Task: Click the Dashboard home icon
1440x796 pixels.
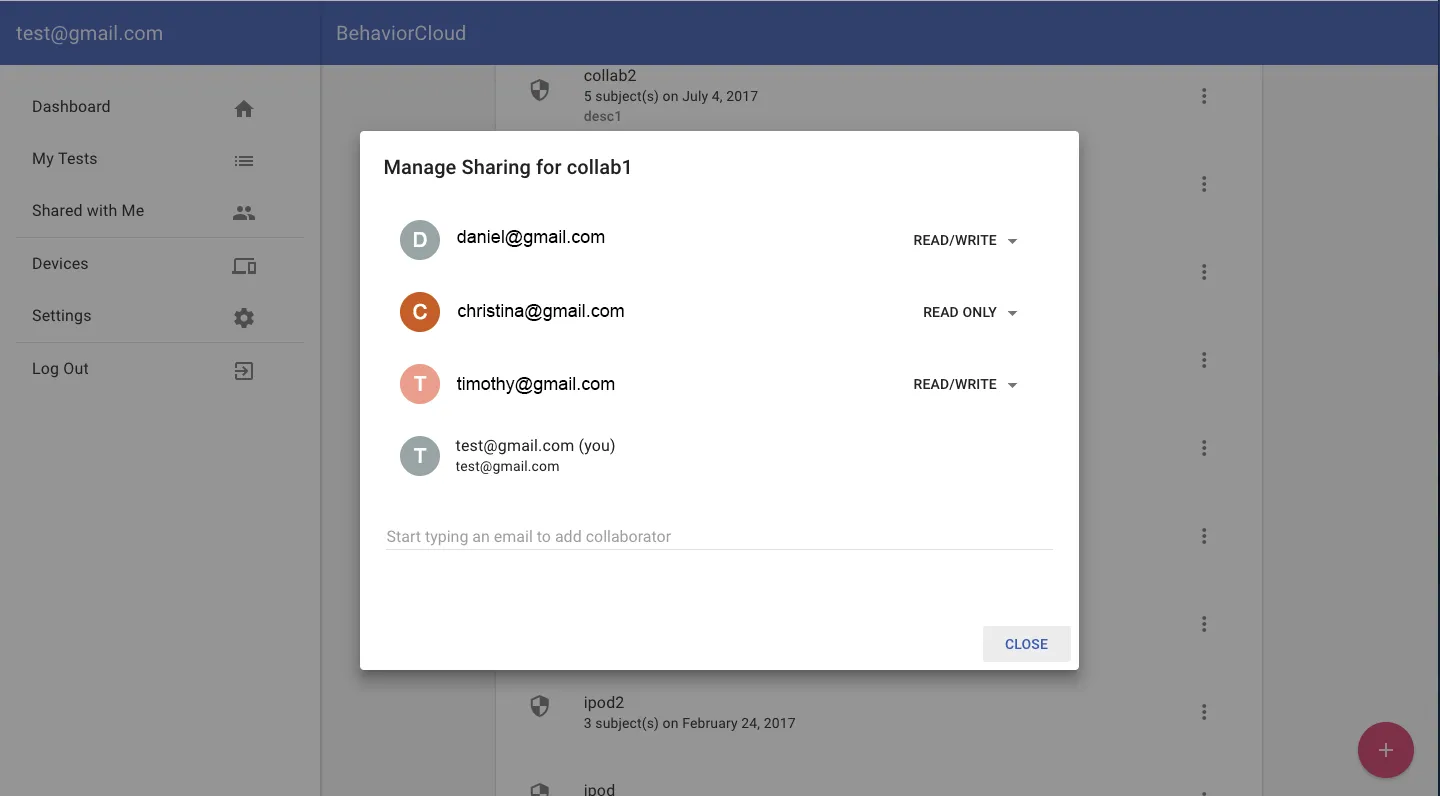Action: pyautogui.click(x=244, y=109)
